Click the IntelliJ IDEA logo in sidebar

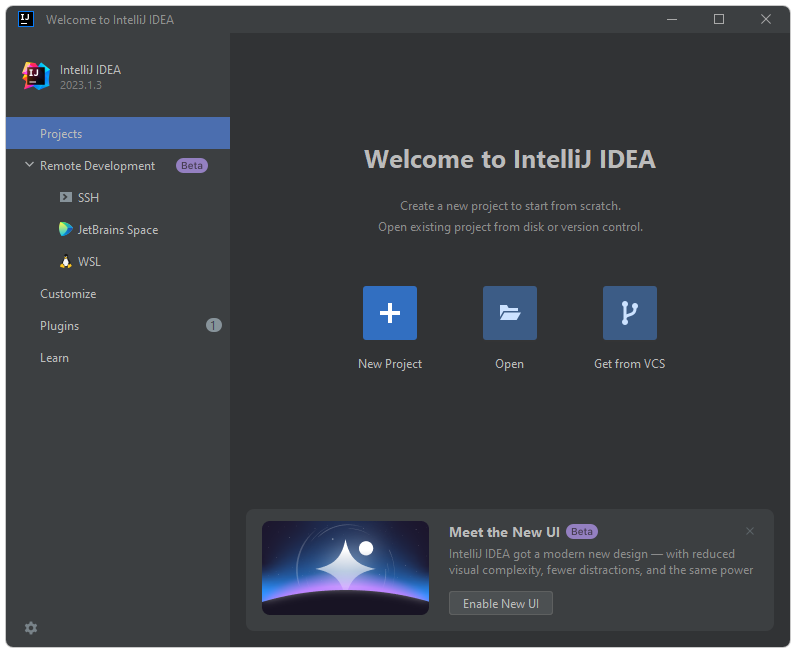click(36, 76)
